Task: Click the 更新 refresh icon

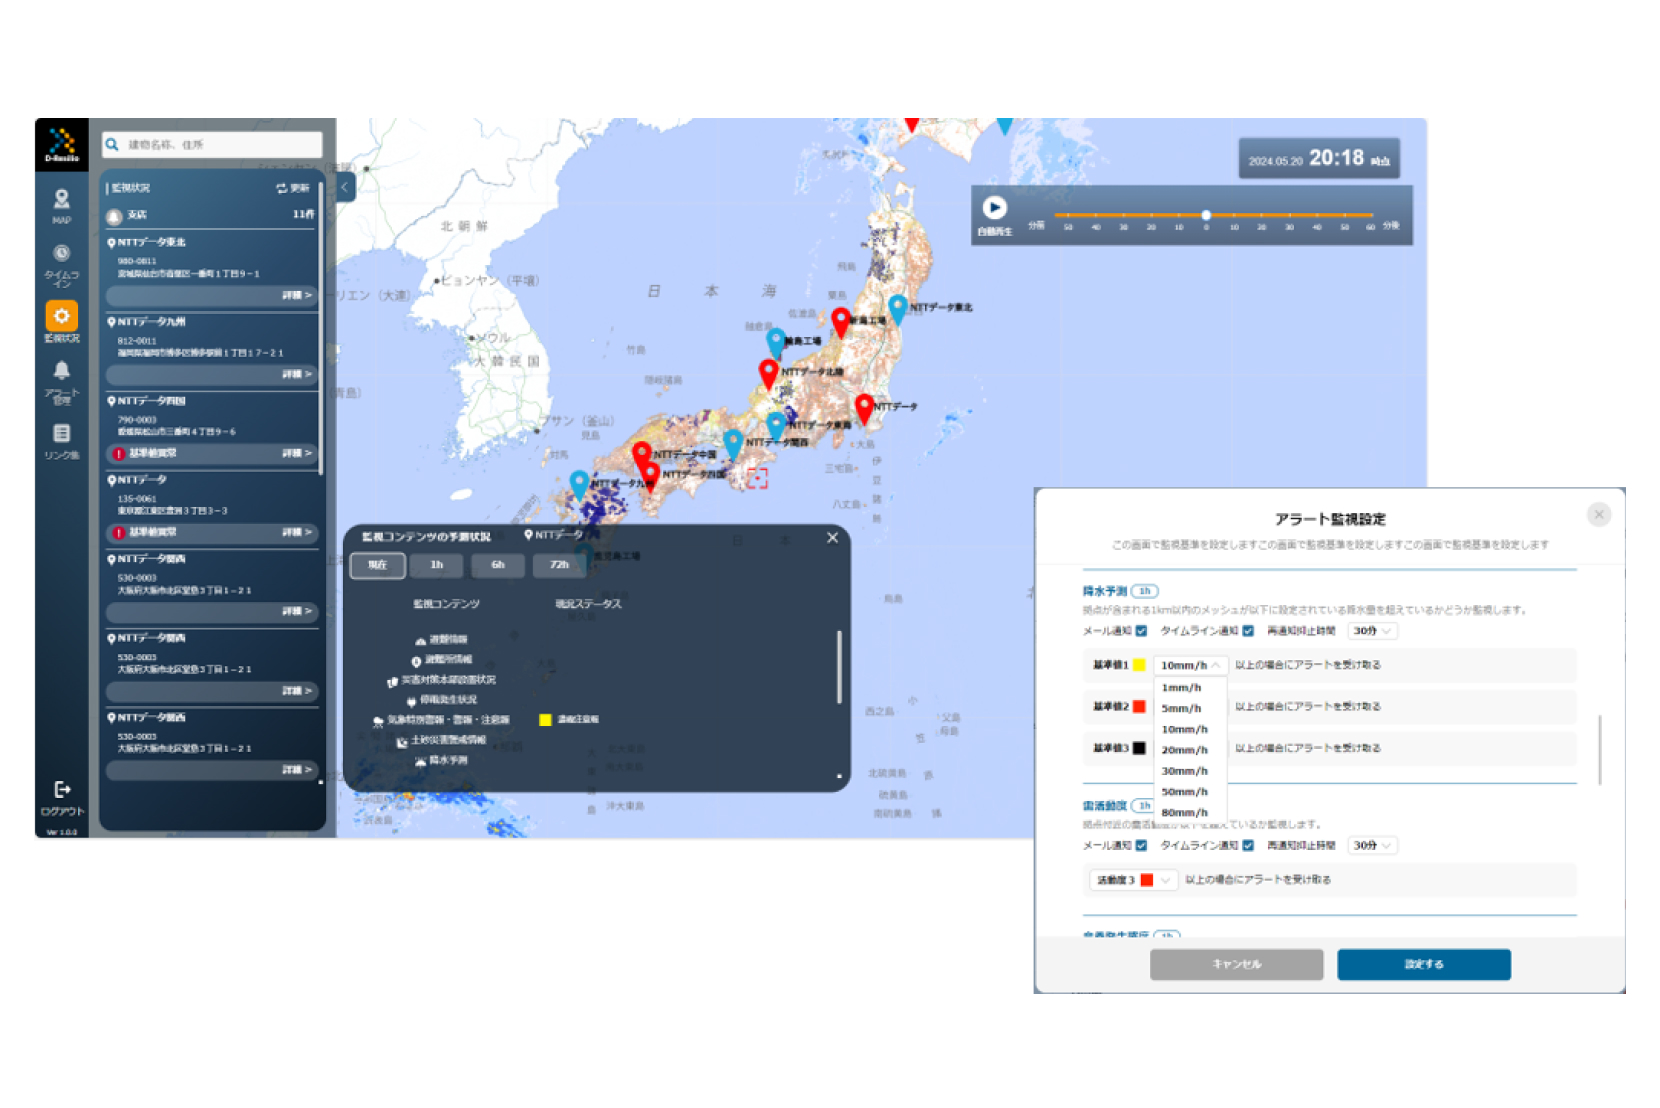Action: click(x=283, y=188)
